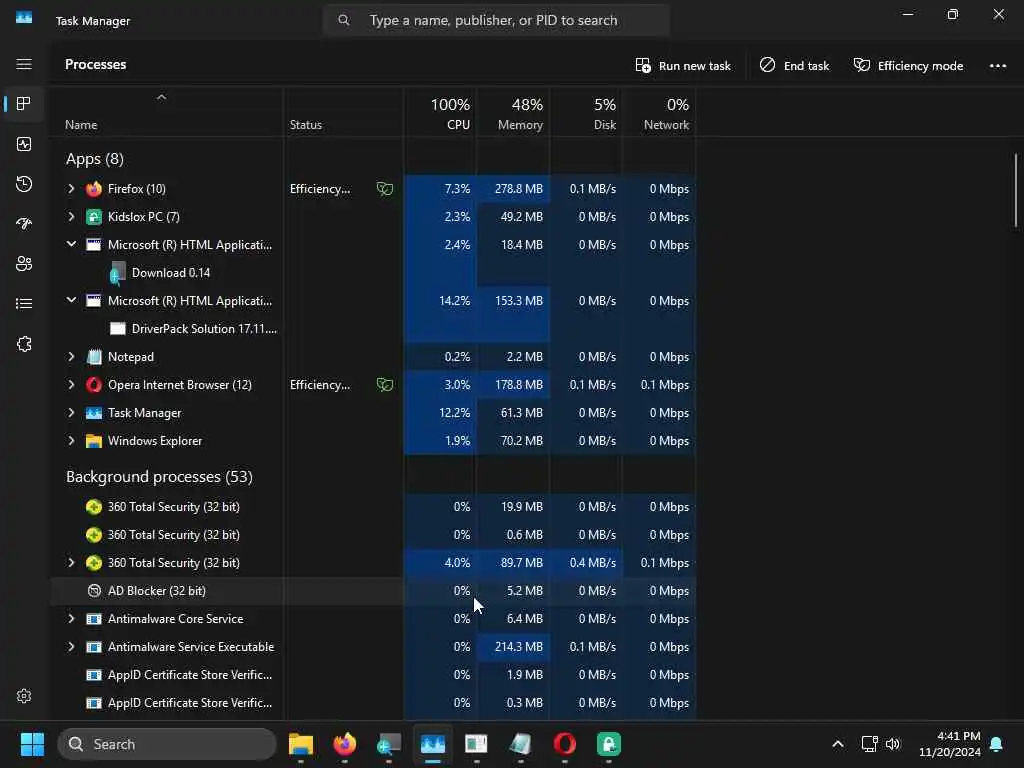
Task: Expand the Task Manager process group
Action: point(71,413)
